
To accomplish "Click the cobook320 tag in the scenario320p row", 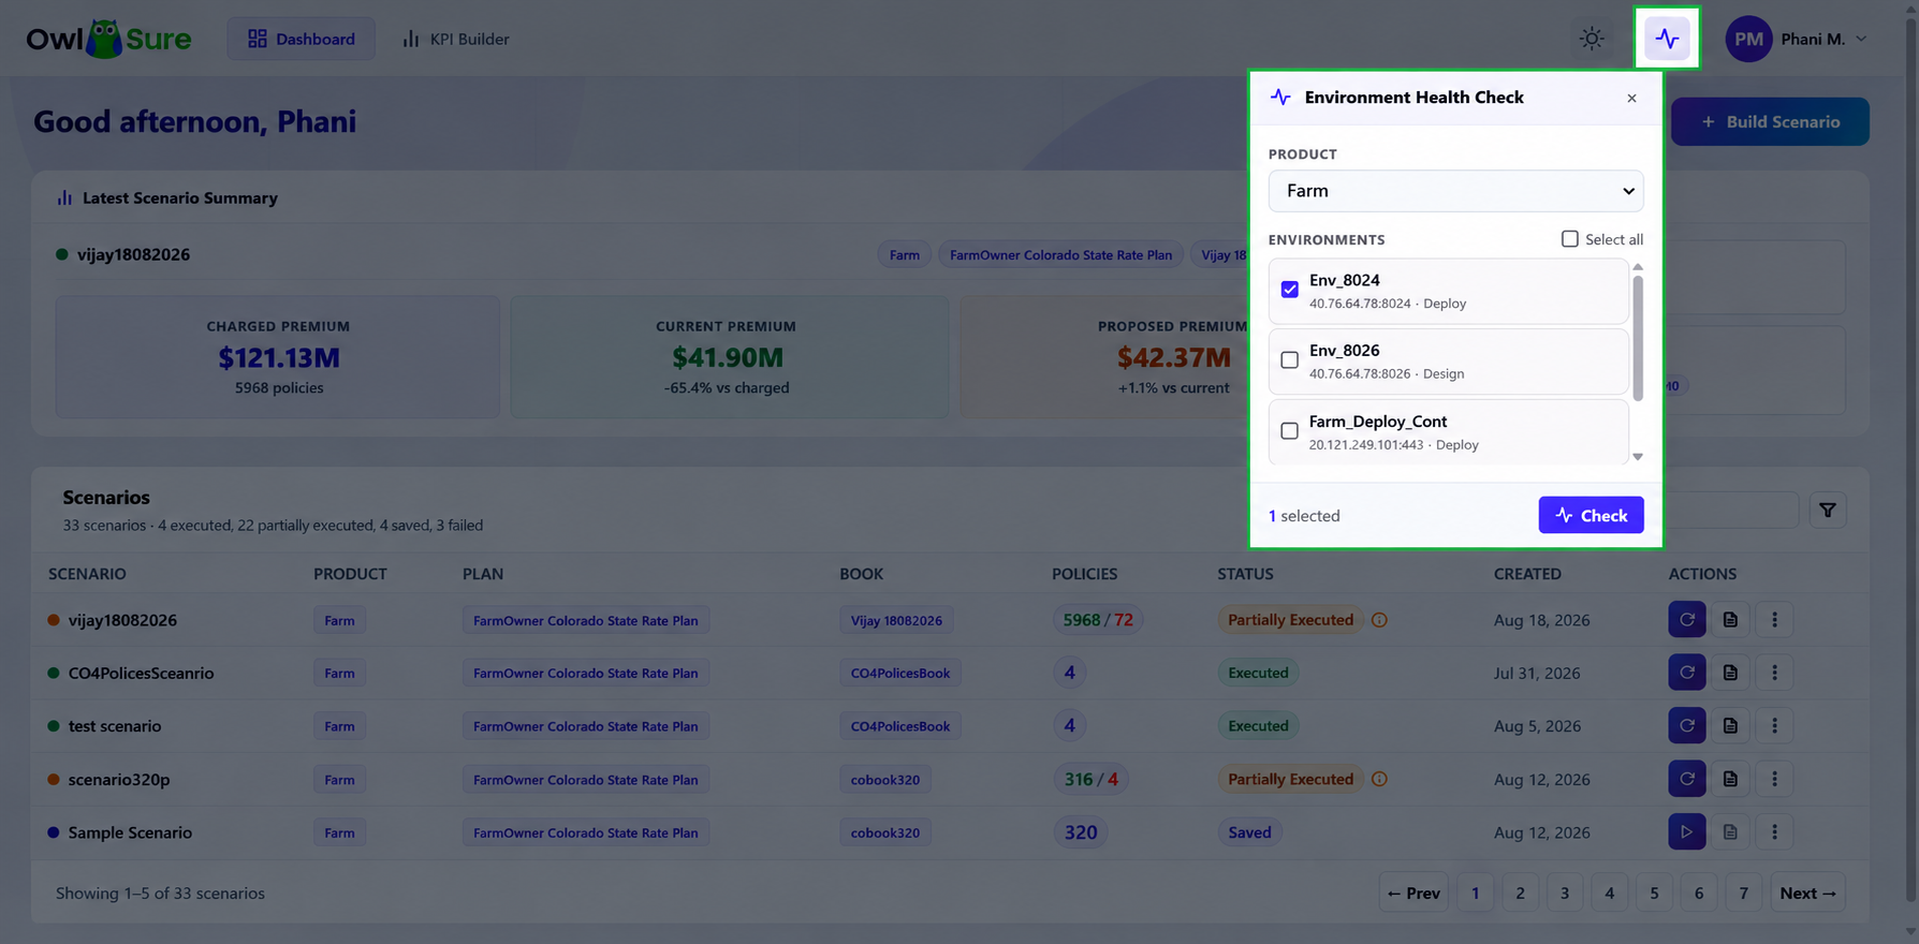I will (x=885, y=779).
